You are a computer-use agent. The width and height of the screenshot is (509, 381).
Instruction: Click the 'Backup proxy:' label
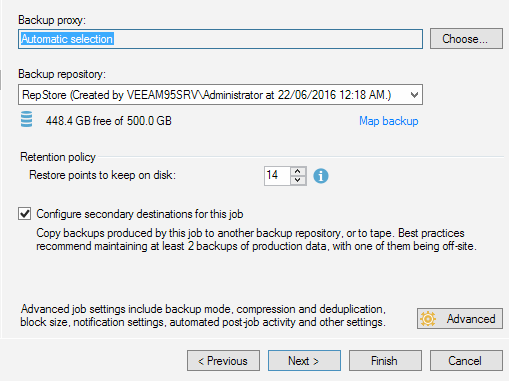point(52,20)
